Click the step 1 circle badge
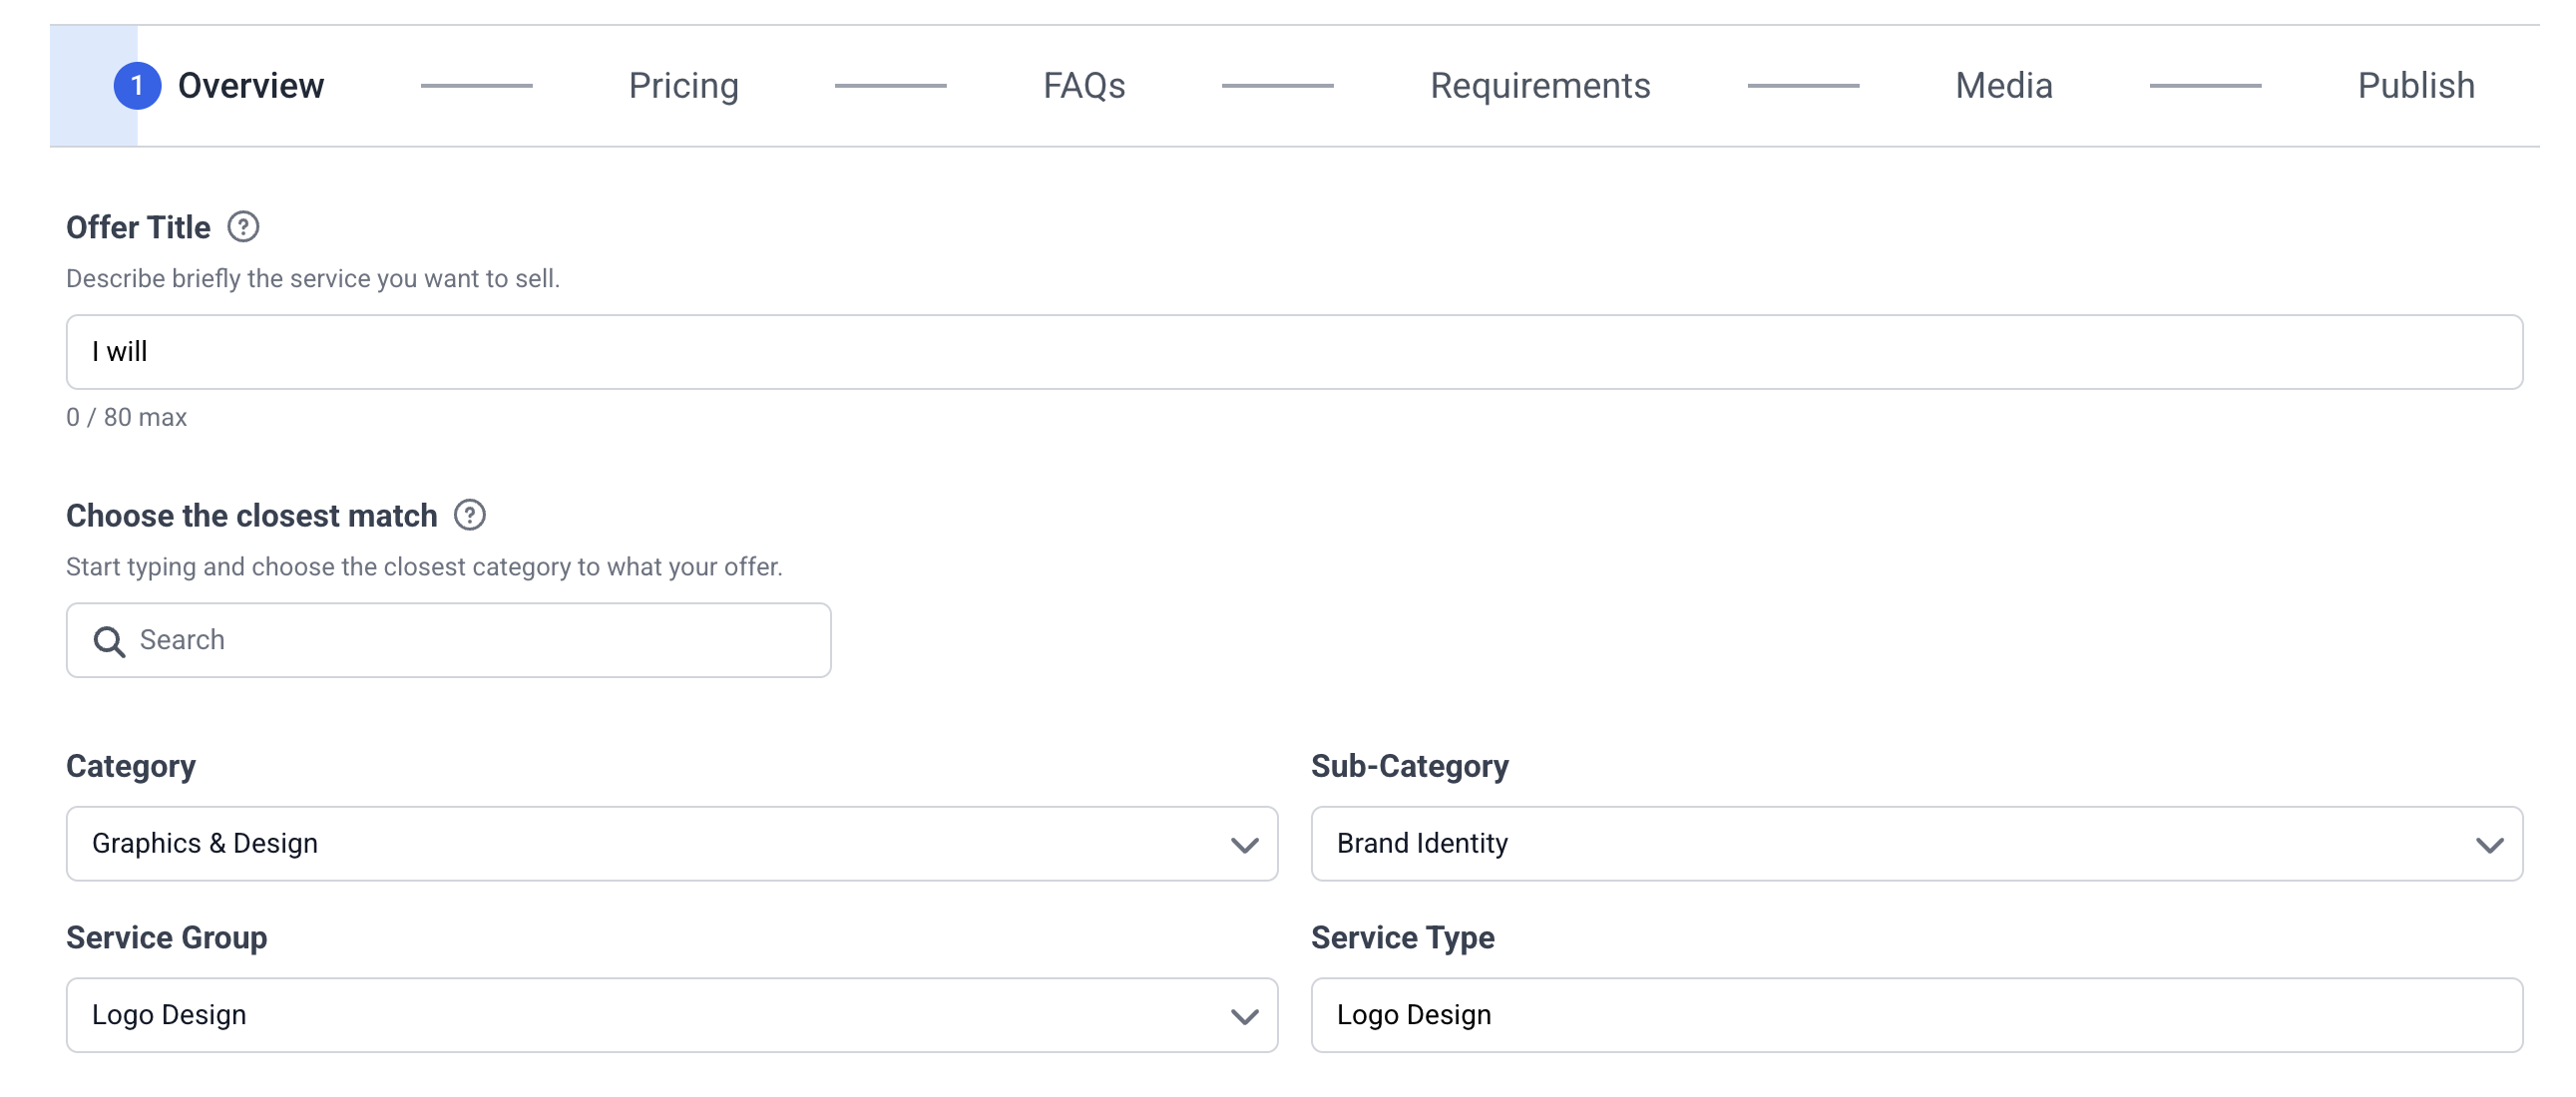 point(137,86)
